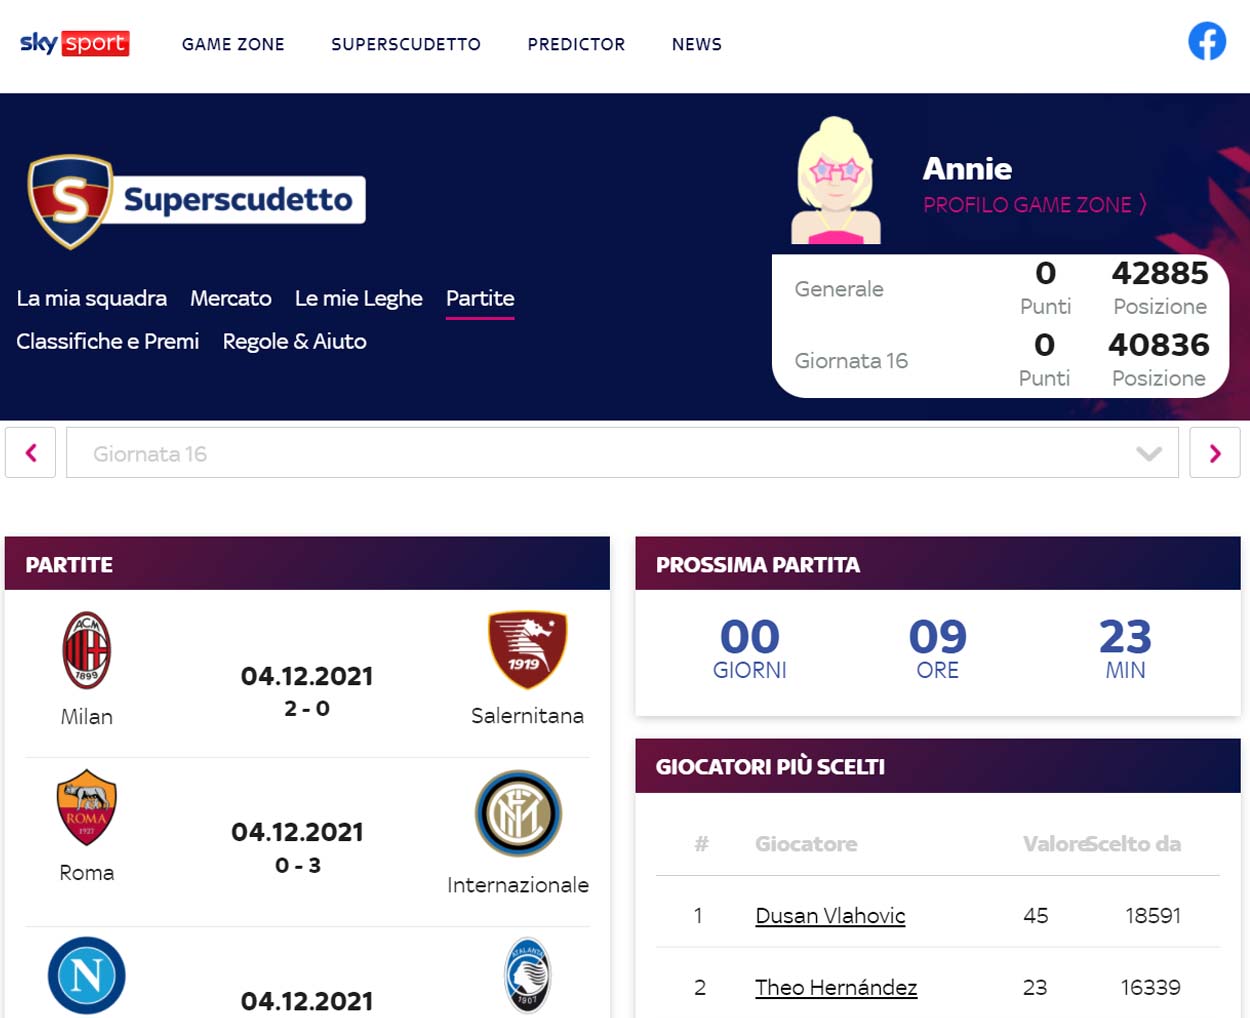
Task: Go to next giornata arrow
Action: point(1215,453)
